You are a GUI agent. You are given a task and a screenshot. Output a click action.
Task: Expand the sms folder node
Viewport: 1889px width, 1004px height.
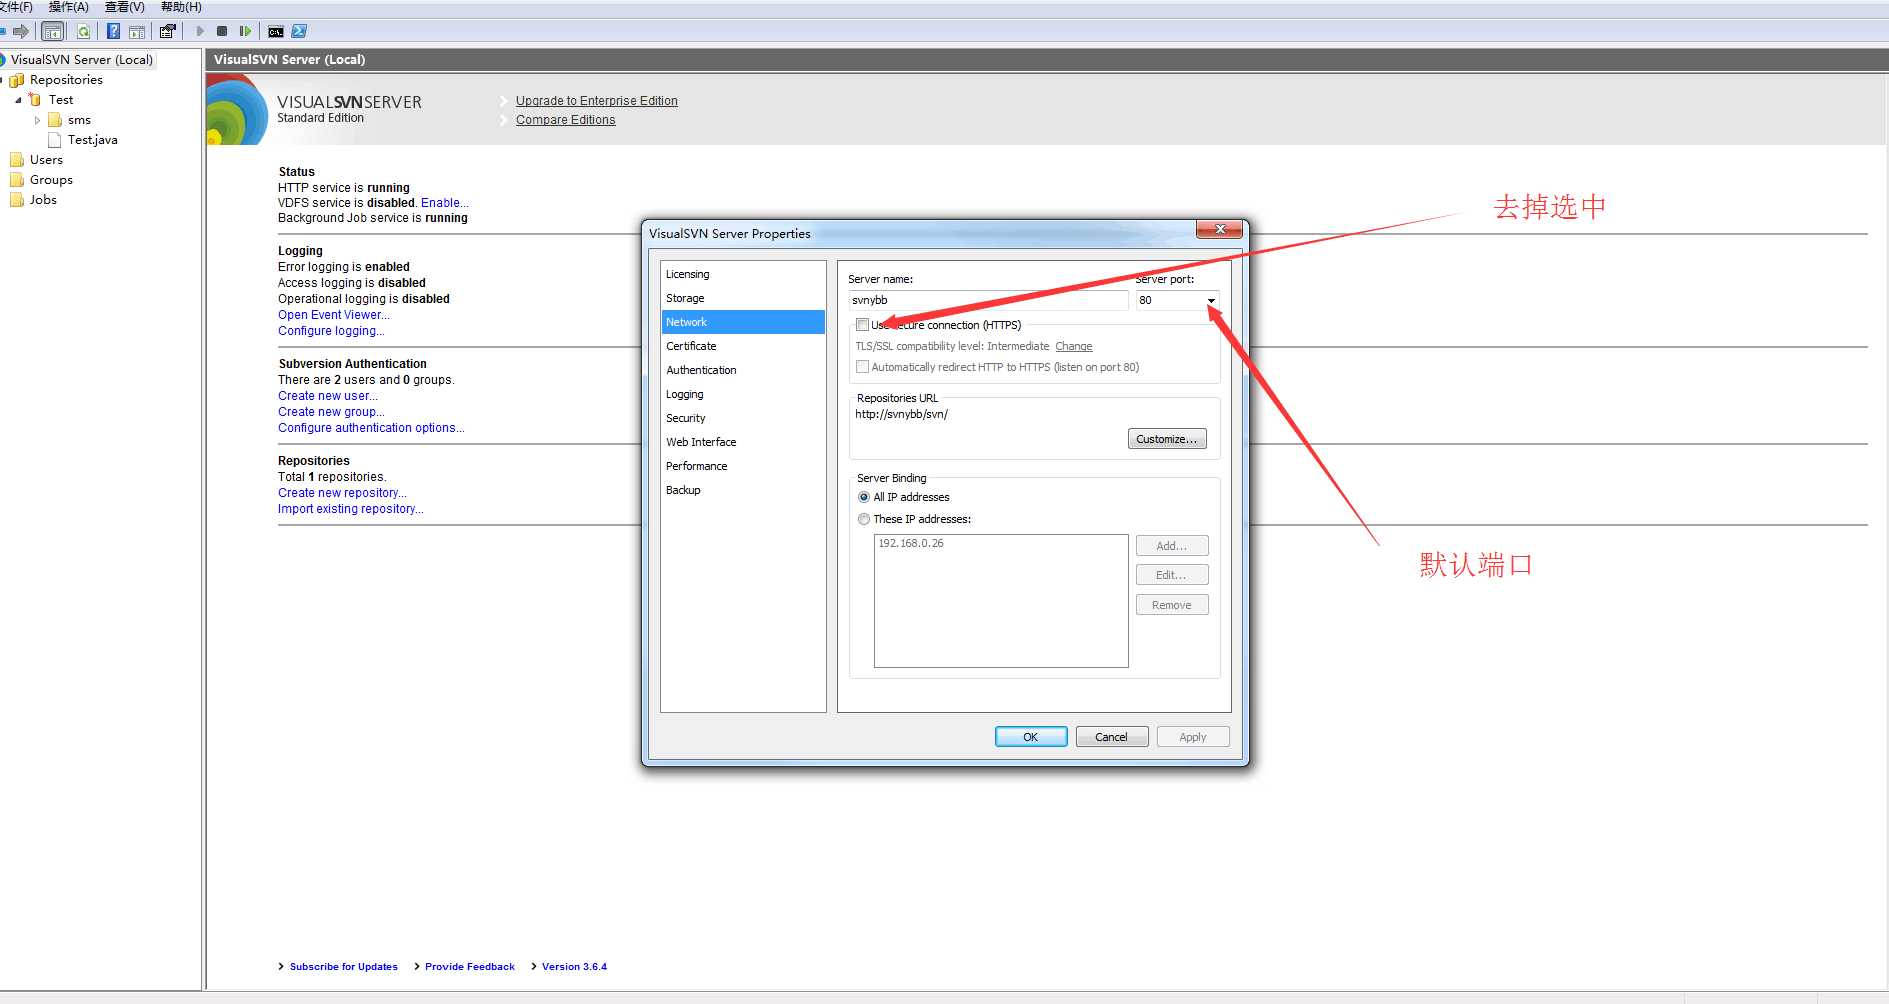point(38,120)
